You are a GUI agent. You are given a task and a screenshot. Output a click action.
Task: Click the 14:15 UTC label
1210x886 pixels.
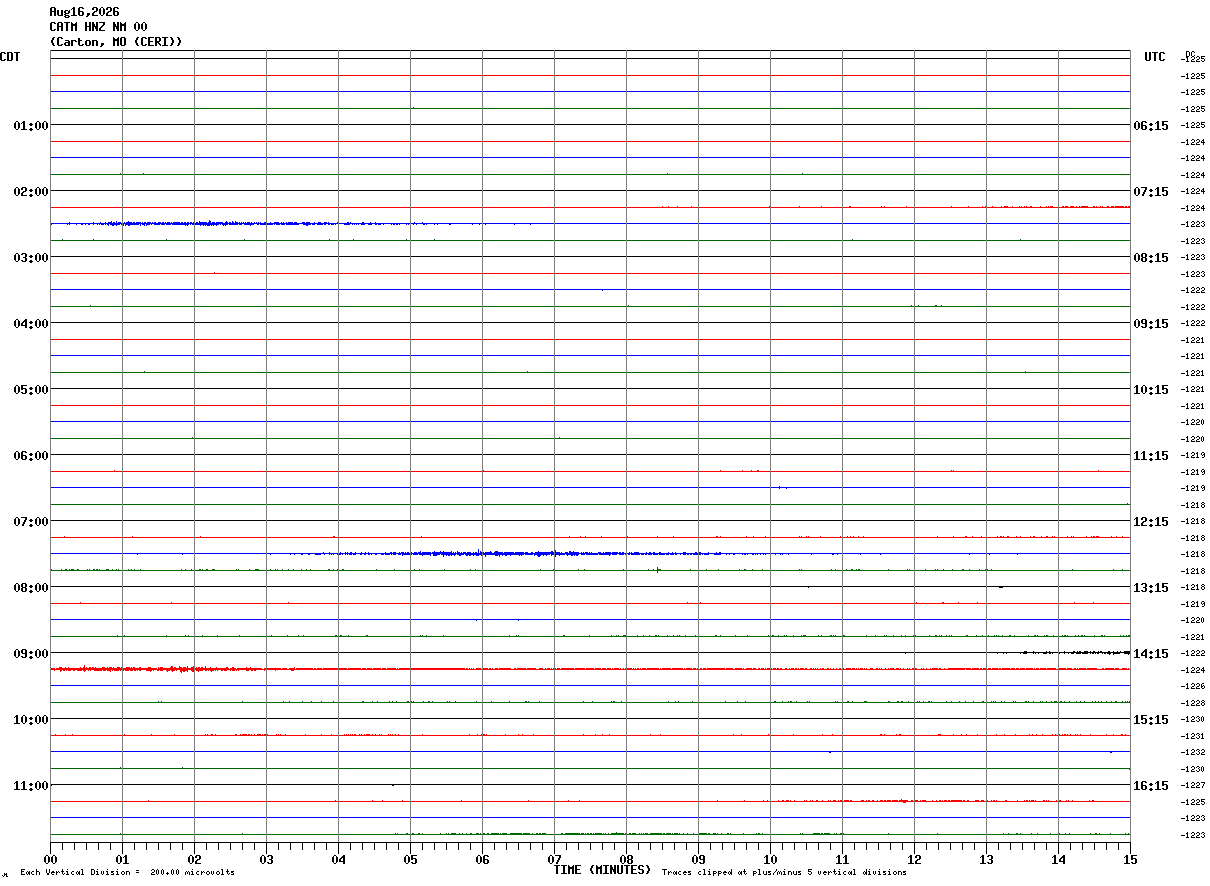(1151, 653)
